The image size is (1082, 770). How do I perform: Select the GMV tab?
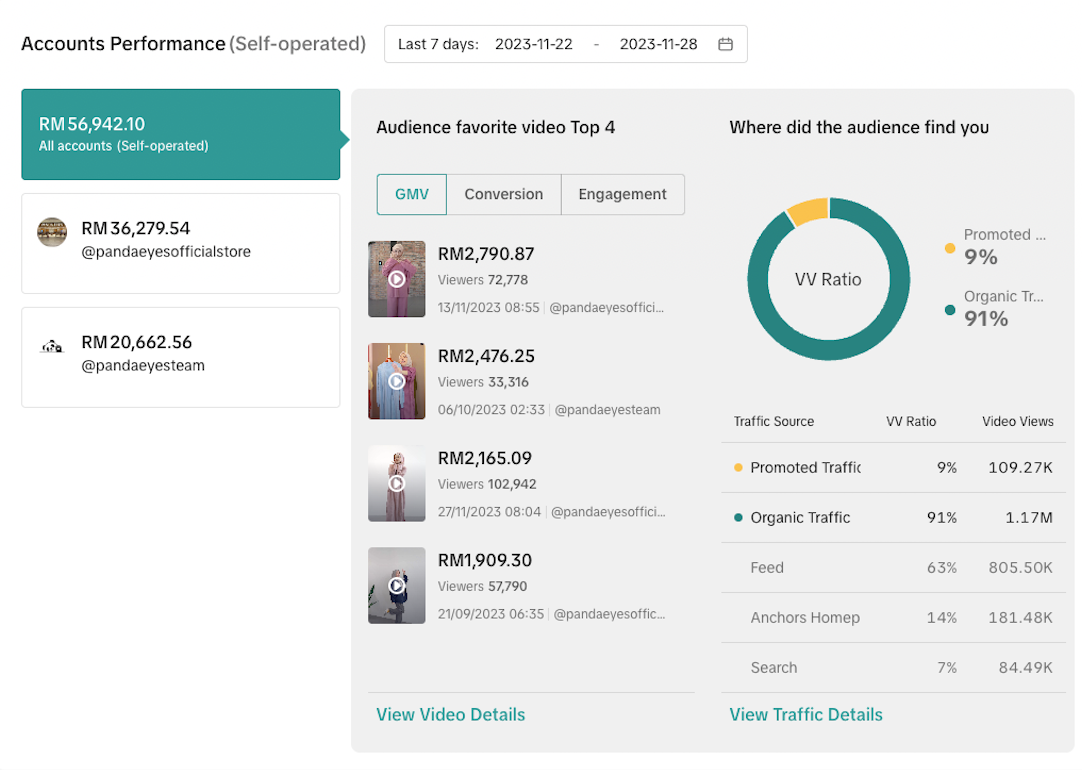411,194
